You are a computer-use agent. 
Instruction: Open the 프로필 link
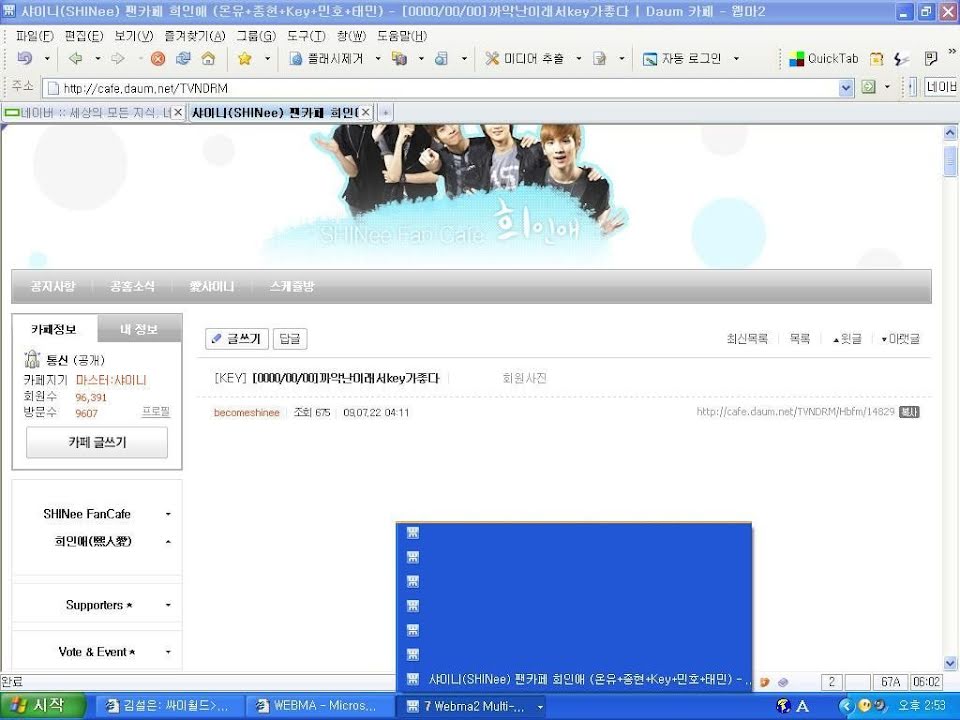click(x=156, y=411)
